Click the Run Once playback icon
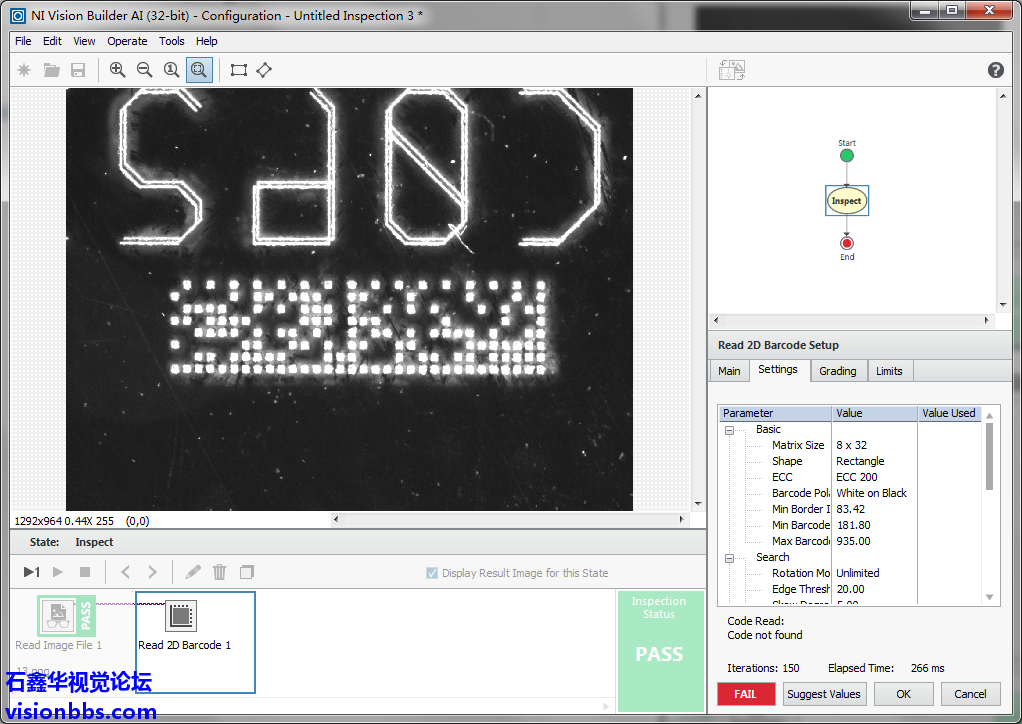The image size is (1022, 724). click(31, 572)
